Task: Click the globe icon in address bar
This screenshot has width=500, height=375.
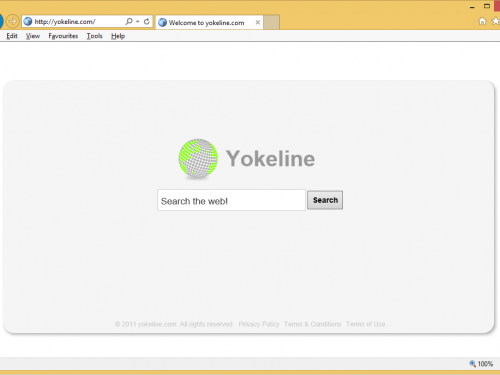Action: (x=28, y=22)
